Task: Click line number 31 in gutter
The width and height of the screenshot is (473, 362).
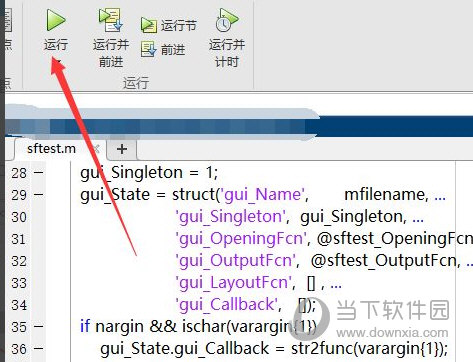Action: pos(19,239)
